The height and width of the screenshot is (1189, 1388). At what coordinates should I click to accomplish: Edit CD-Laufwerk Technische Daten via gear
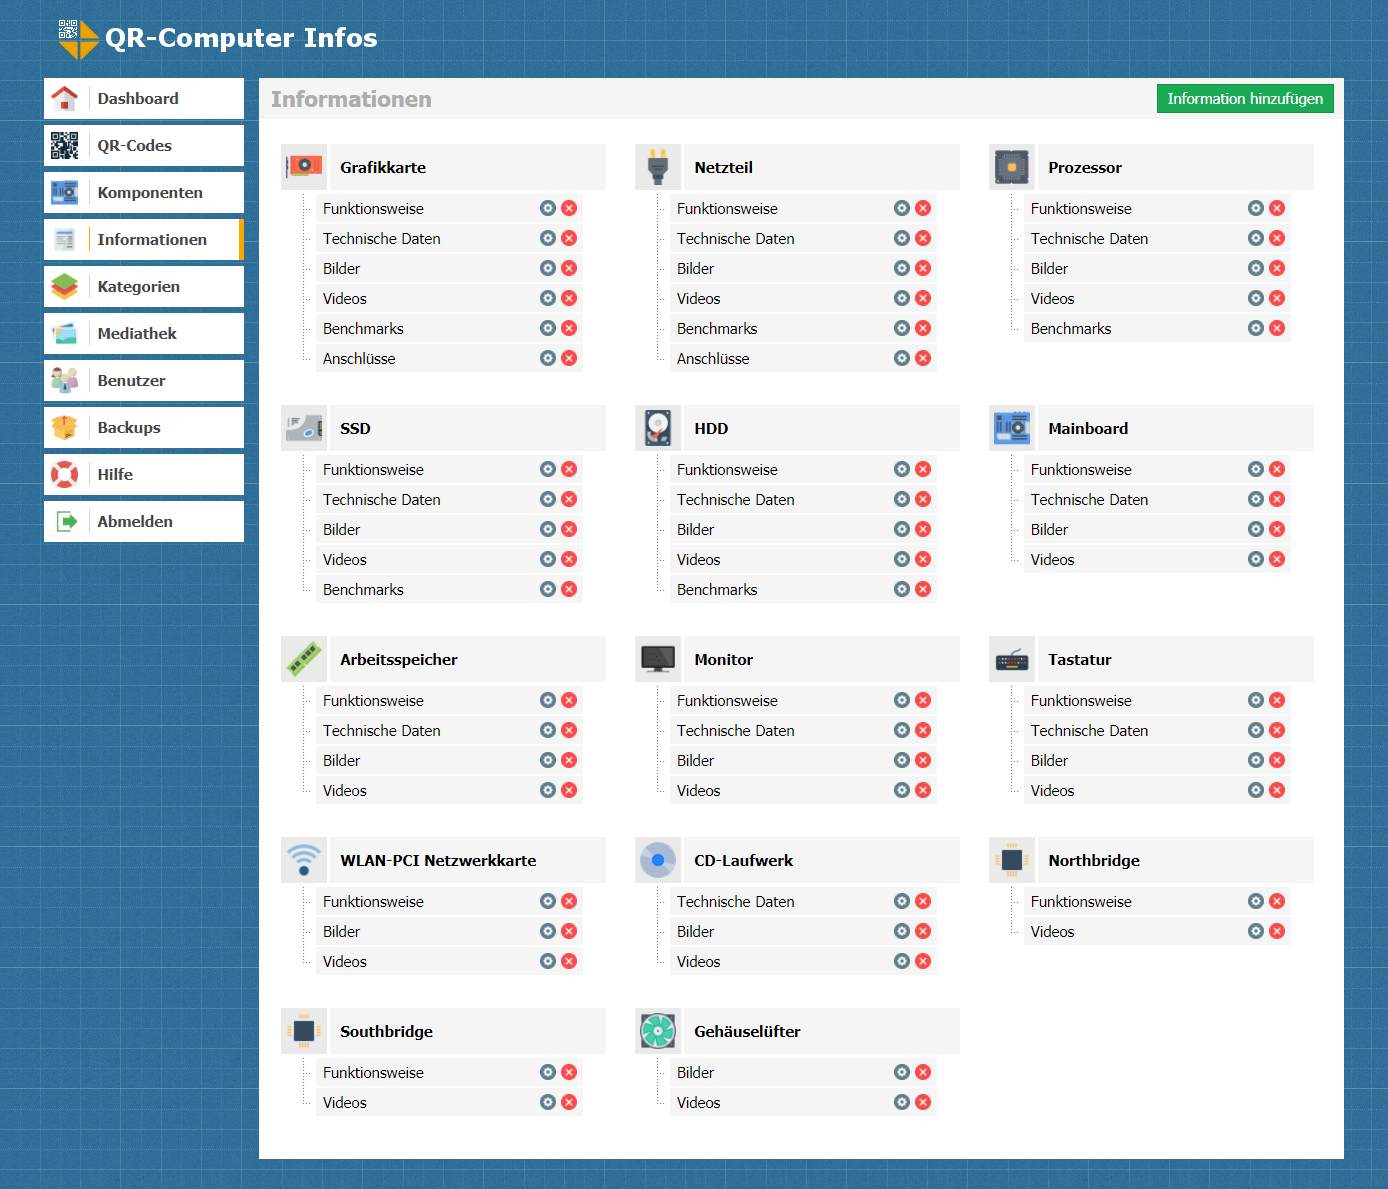tap(902, 901)
